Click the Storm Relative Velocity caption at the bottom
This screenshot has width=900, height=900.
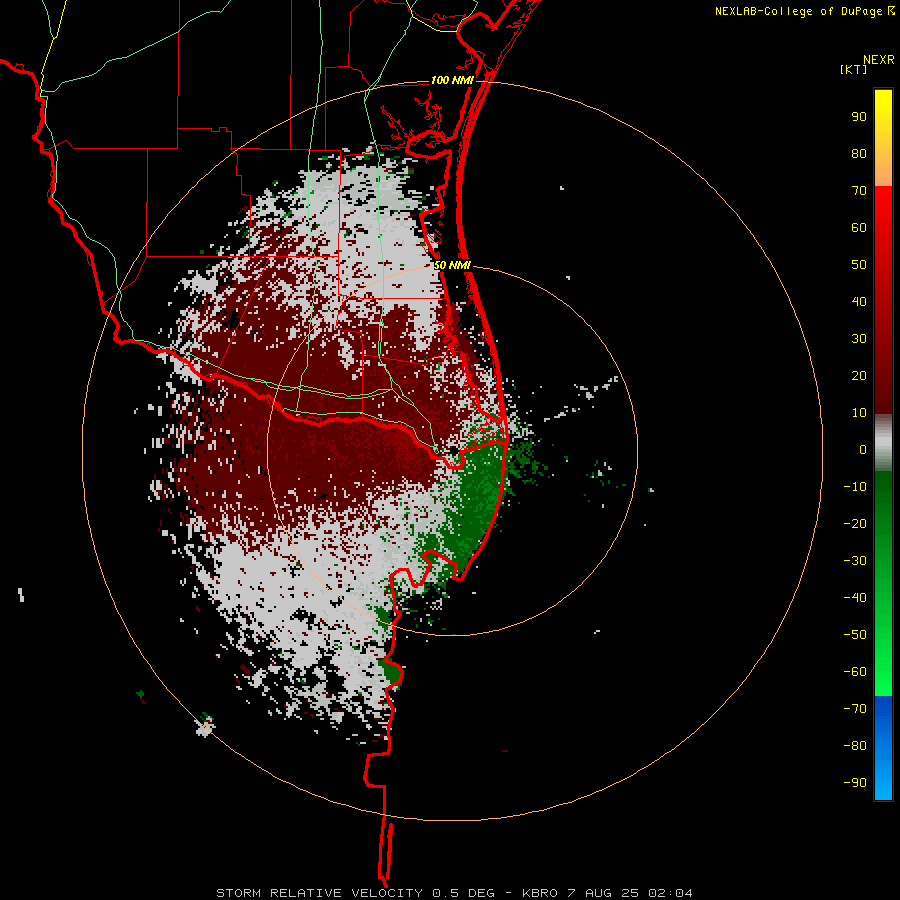coord(454,893)
